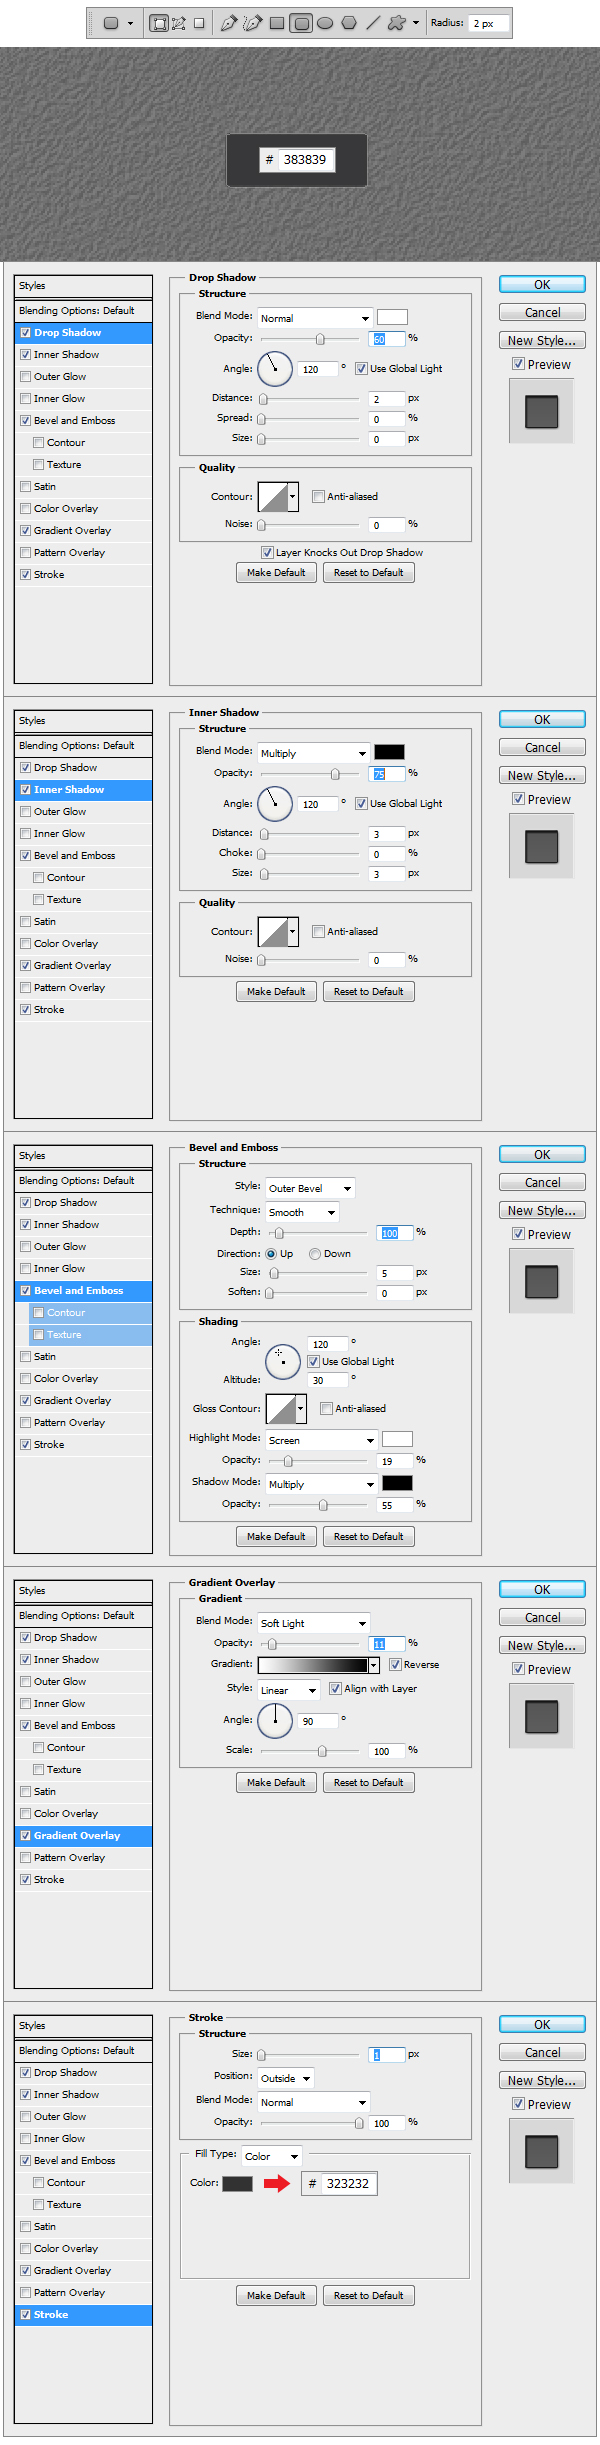The width and height of the screenshot is (600, 2445).
Task: Open Stroke Position Outside dropdown
Action: (286, 2078)
